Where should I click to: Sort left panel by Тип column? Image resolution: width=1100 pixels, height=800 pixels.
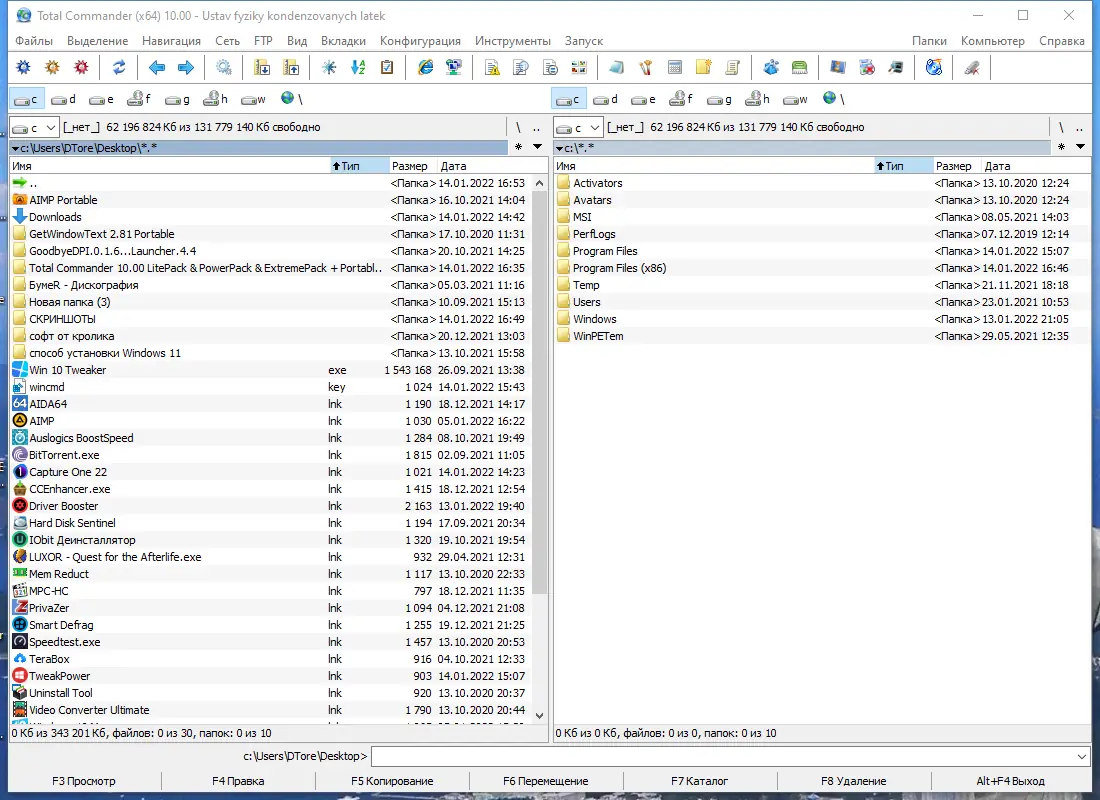(x=359, y=166)
